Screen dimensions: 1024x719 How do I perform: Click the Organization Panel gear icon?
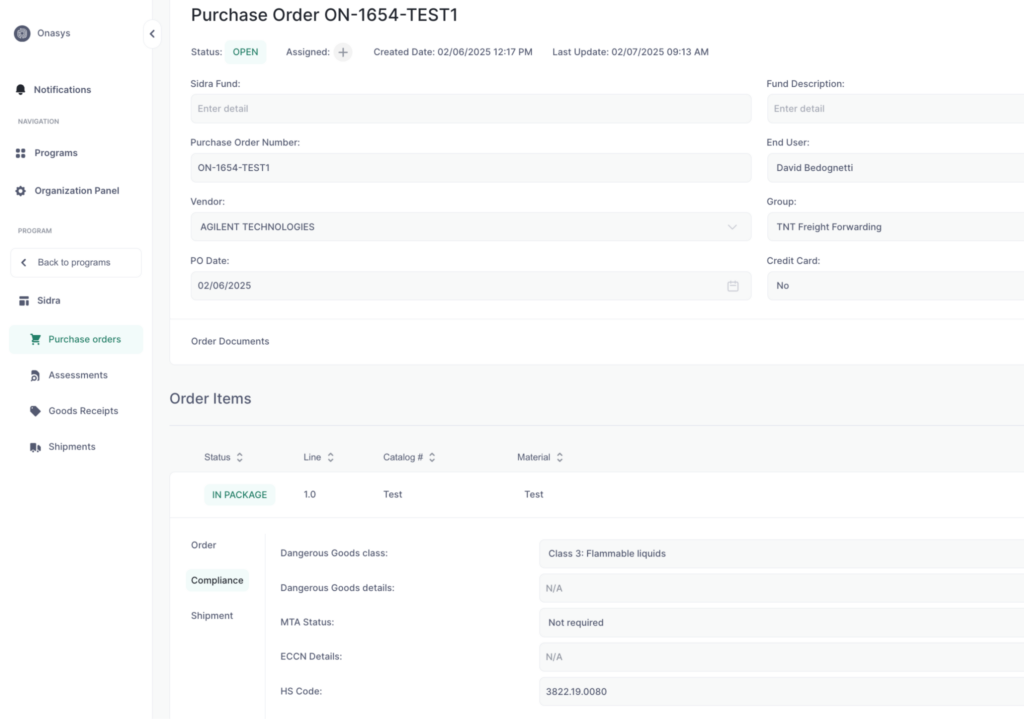pos(20,191)
